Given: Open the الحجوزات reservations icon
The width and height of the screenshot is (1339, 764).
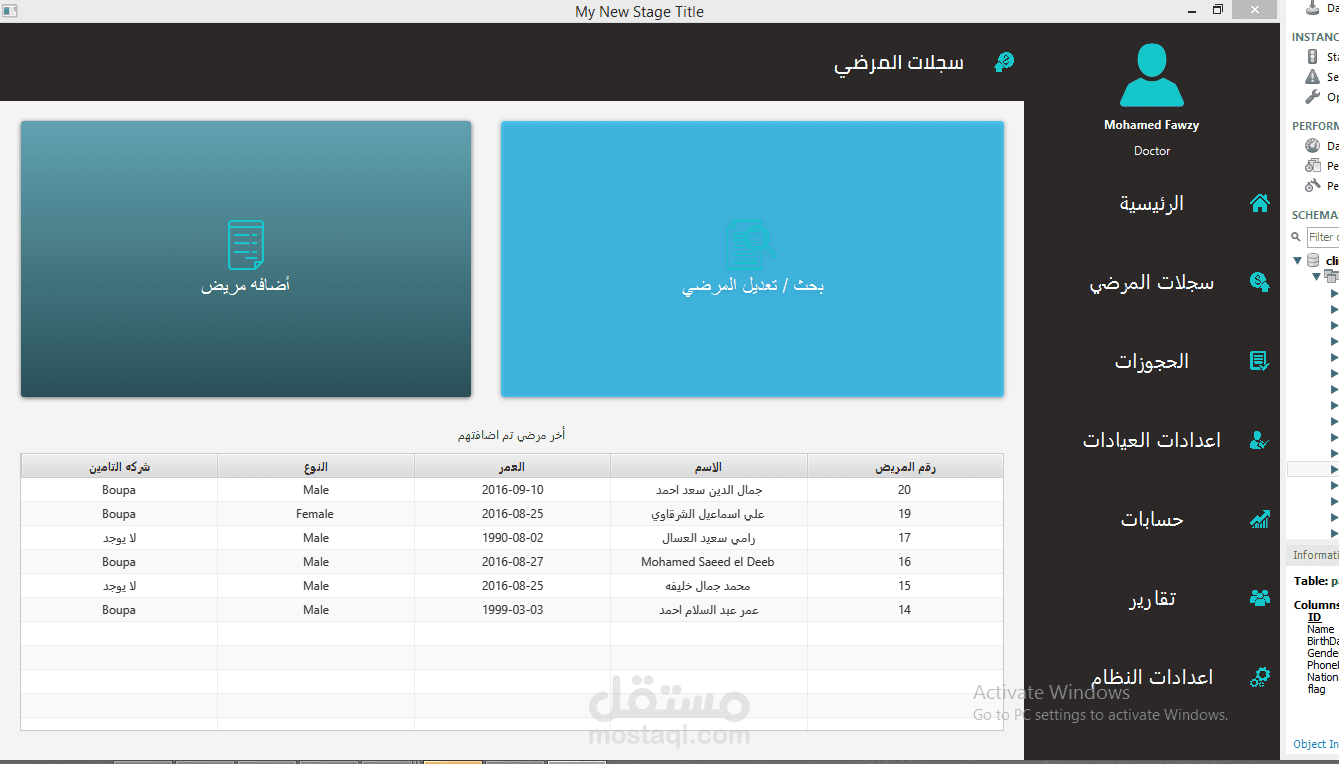Looking at the screenshot, I should tap(1260, 361).
